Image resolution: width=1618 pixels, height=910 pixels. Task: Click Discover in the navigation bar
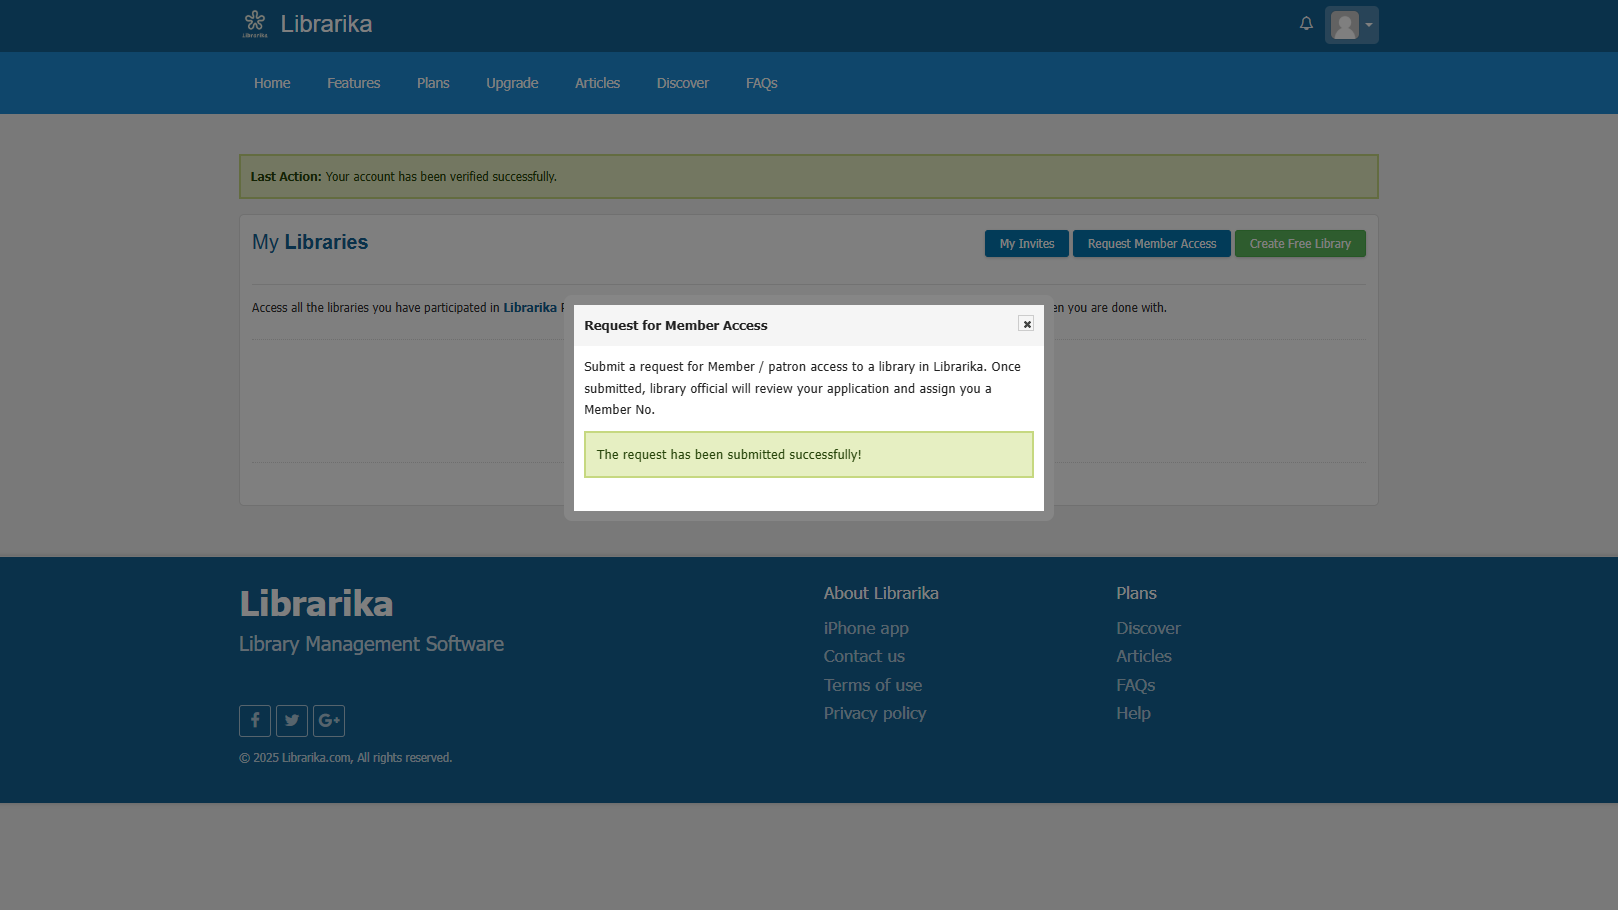682,83
